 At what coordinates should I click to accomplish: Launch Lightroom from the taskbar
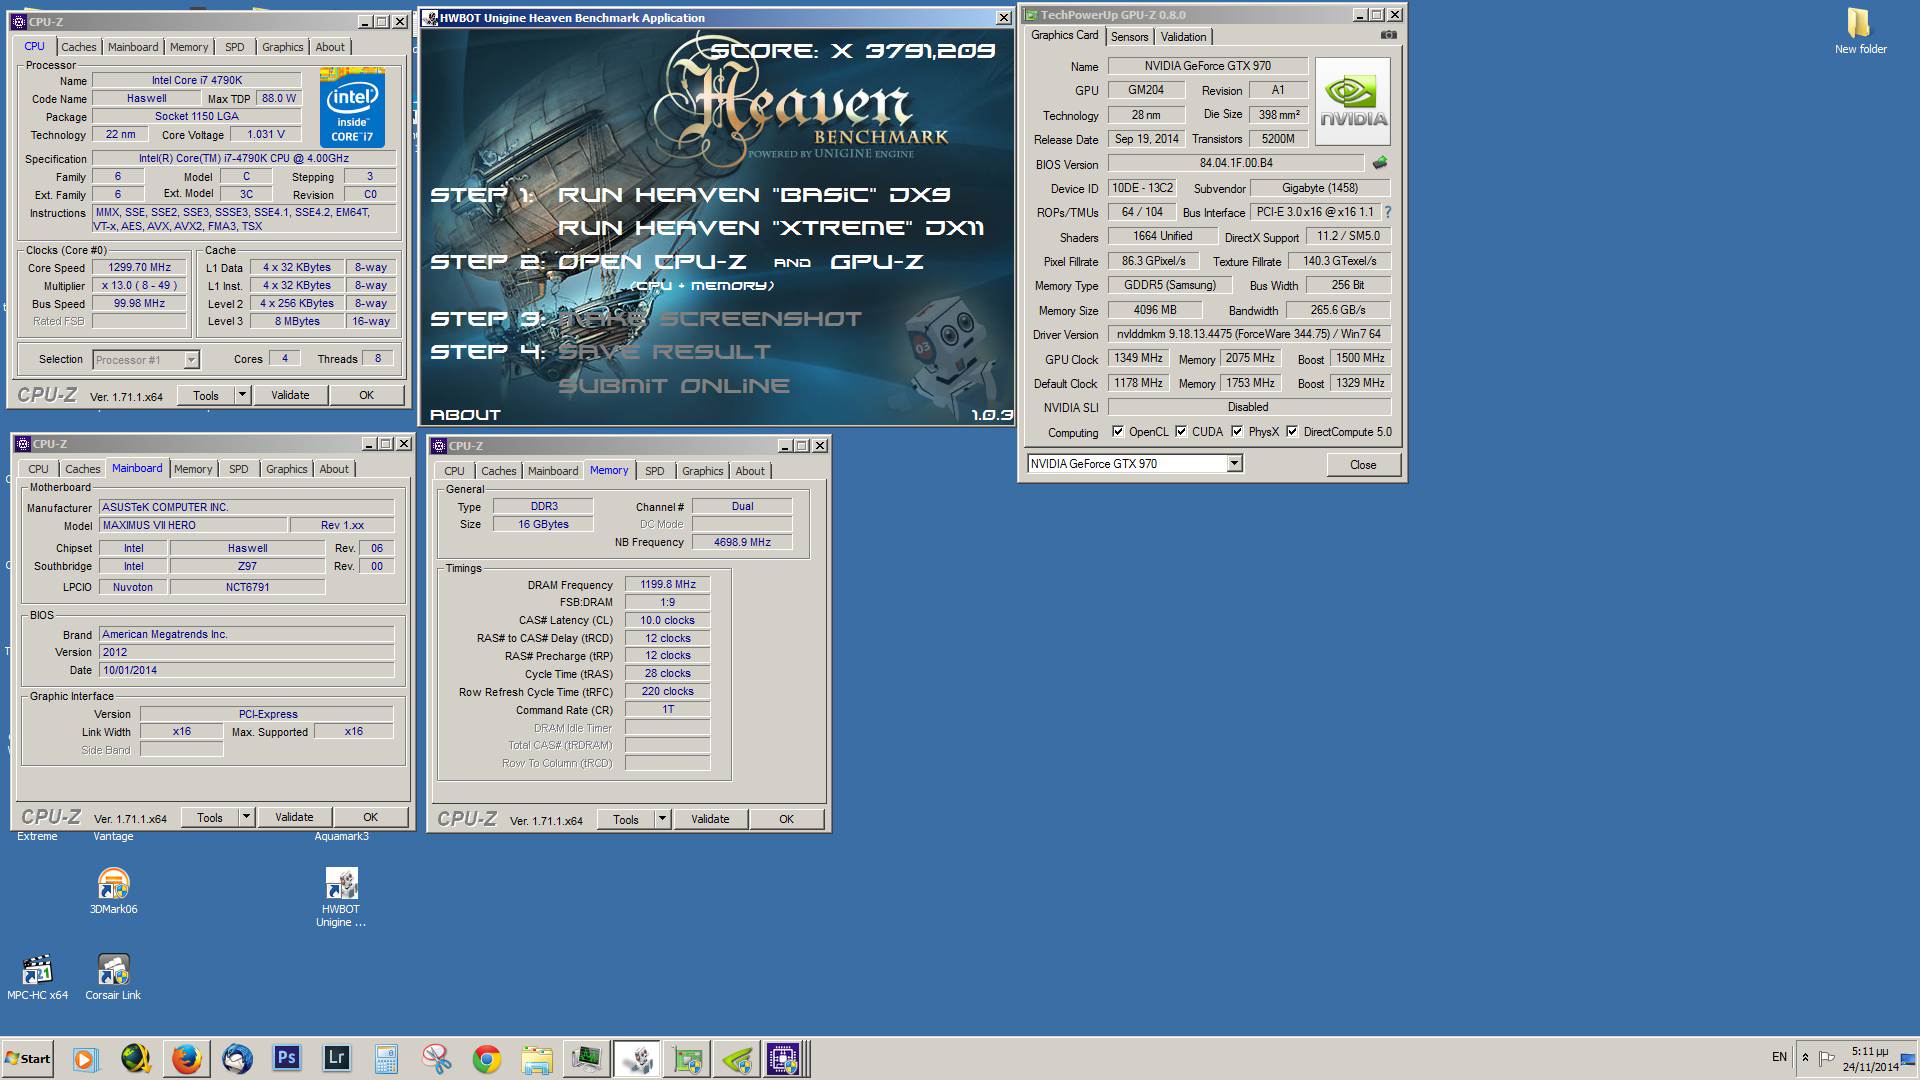click(x=337, y=1058)
